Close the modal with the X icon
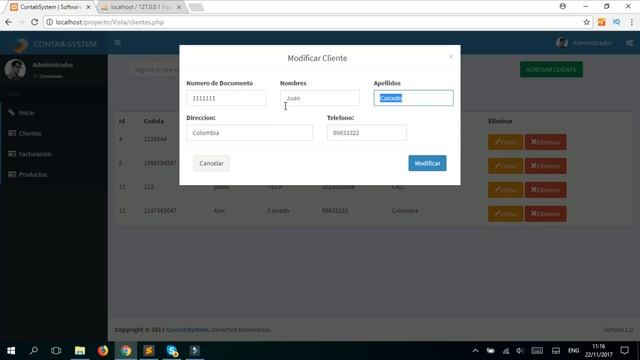The height and width of the screenshot is (360, 640). point(451,57)
